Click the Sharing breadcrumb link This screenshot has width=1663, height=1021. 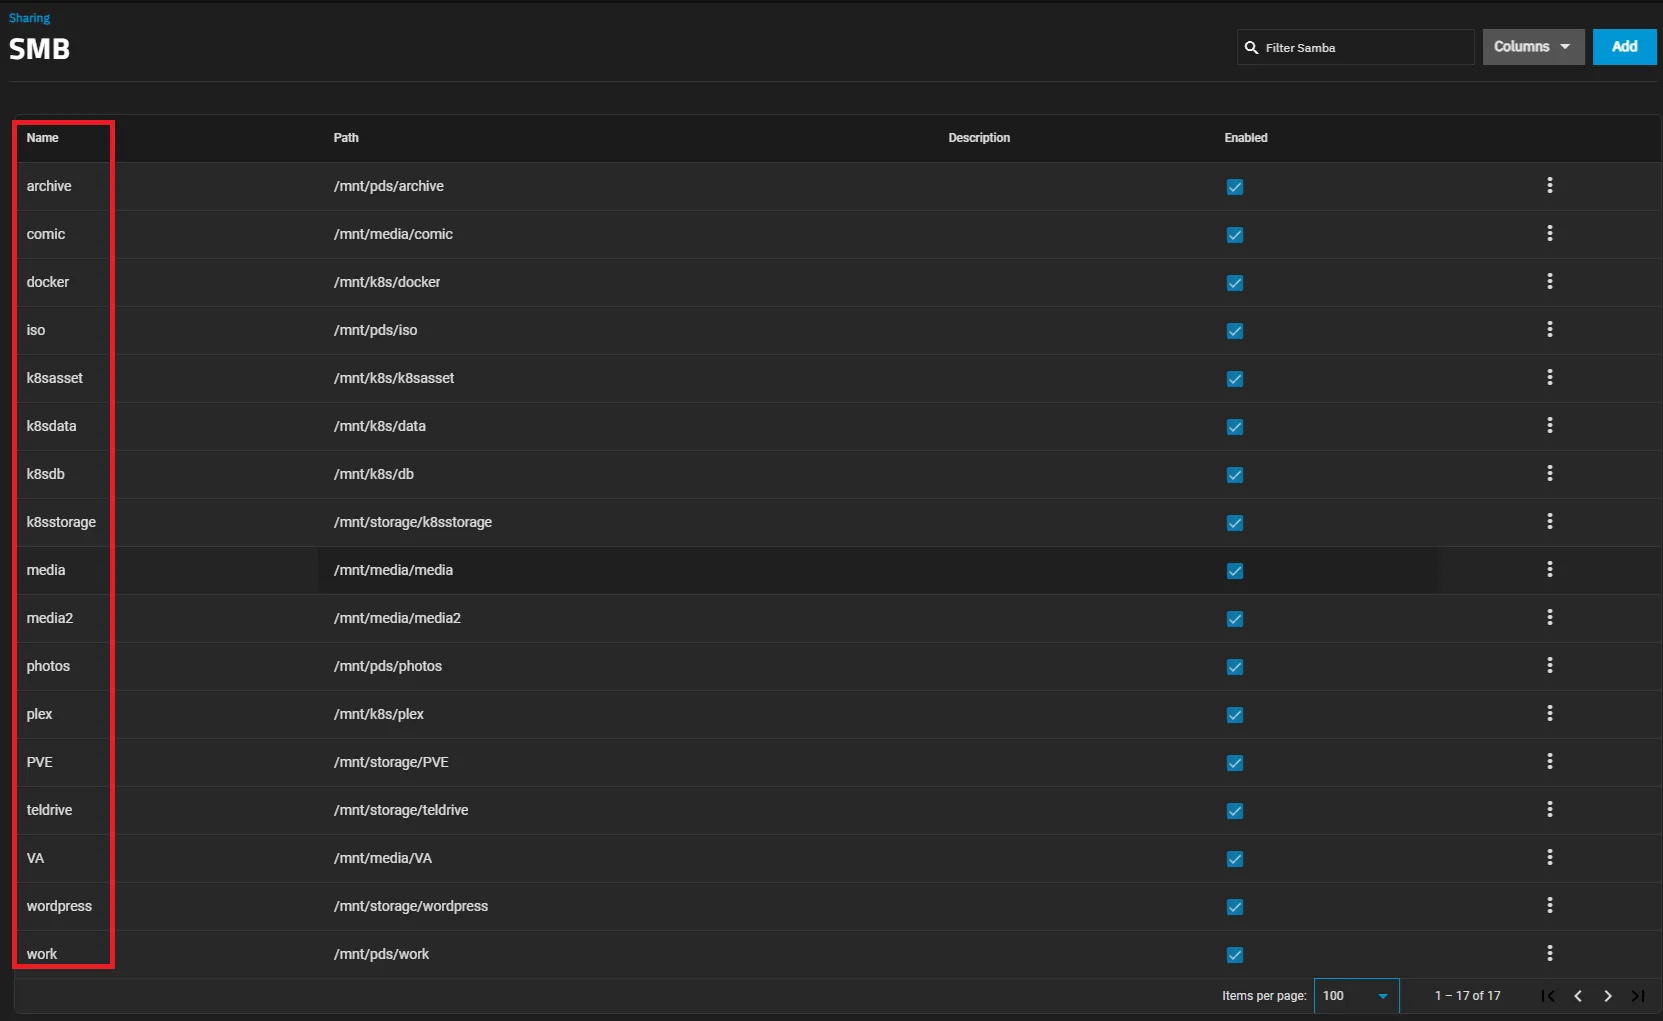pos(29,17)
